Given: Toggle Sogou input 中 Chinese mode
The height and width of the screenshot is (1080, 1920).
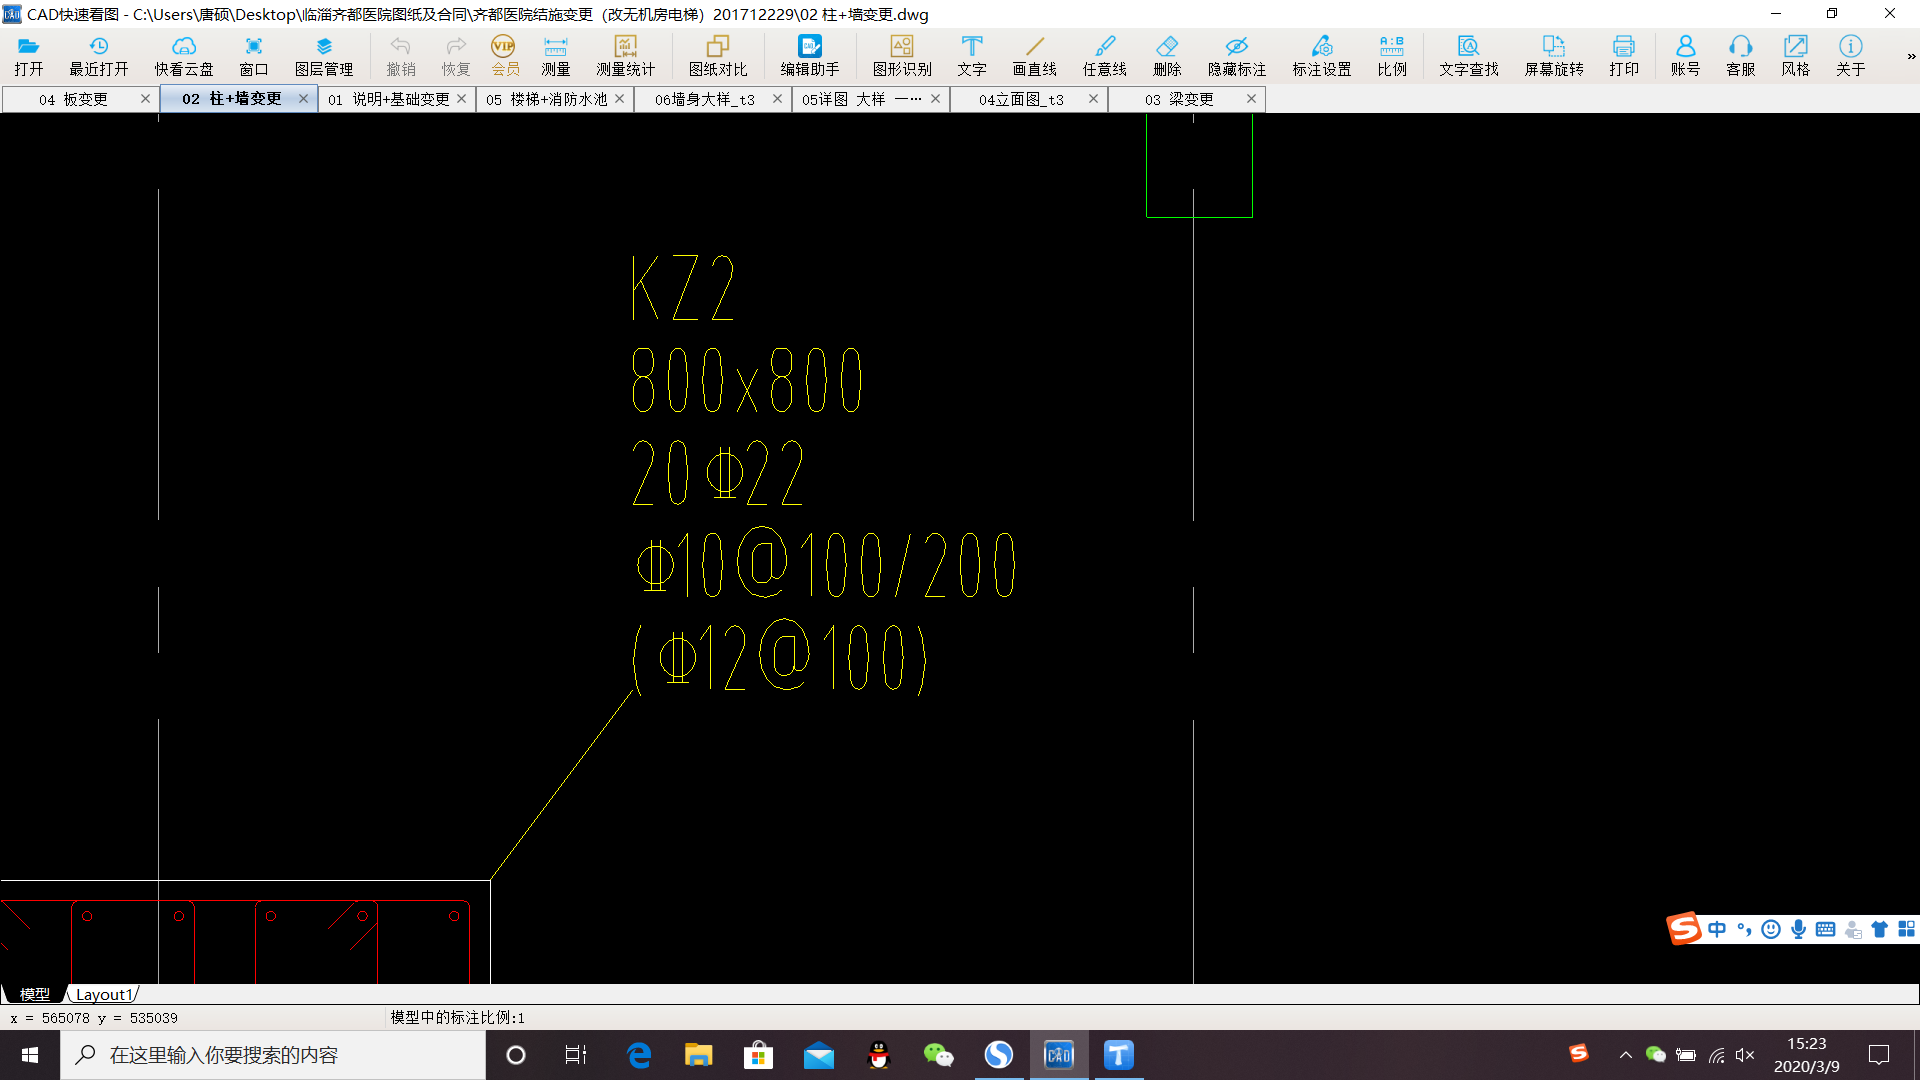Looking at the screenshot, I should tap(1717, 929).
